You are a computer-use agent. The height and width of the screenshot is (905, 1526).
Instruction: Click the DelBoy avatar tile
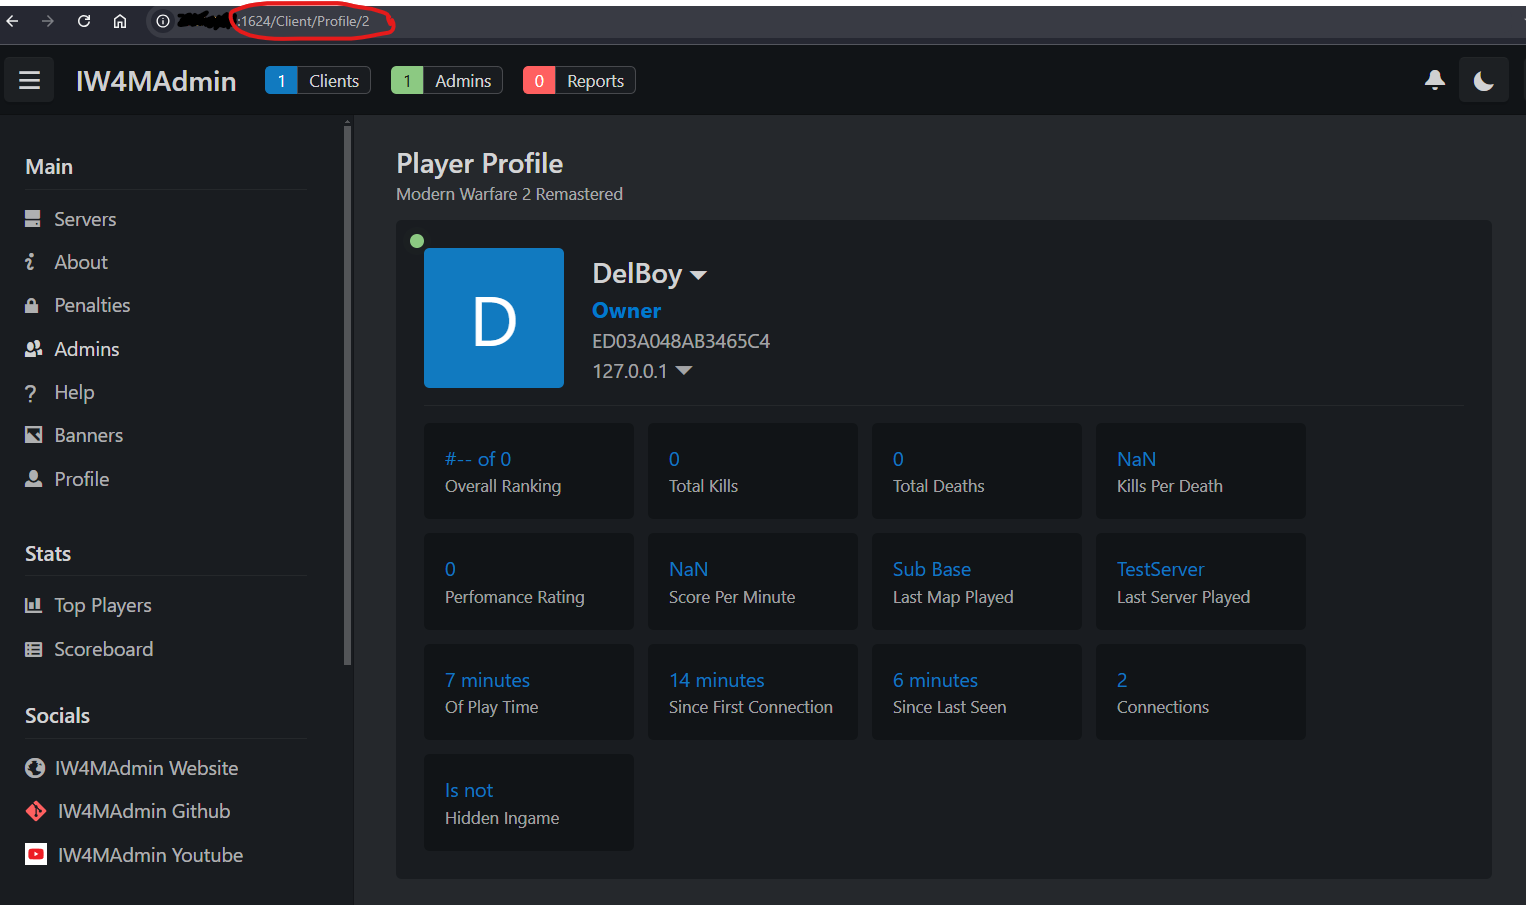point(494,318)
